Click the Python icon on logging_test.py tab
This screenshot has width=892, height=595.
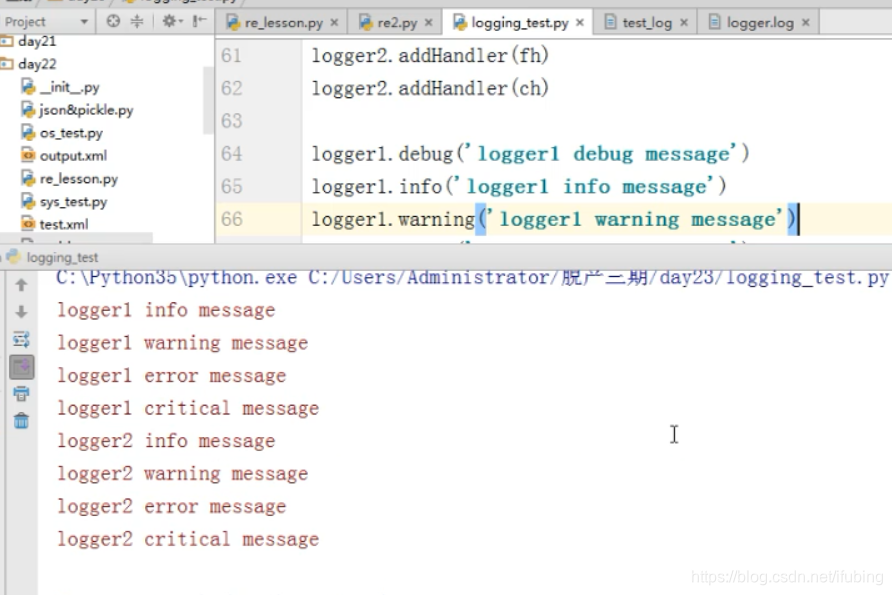pos(460,22)
